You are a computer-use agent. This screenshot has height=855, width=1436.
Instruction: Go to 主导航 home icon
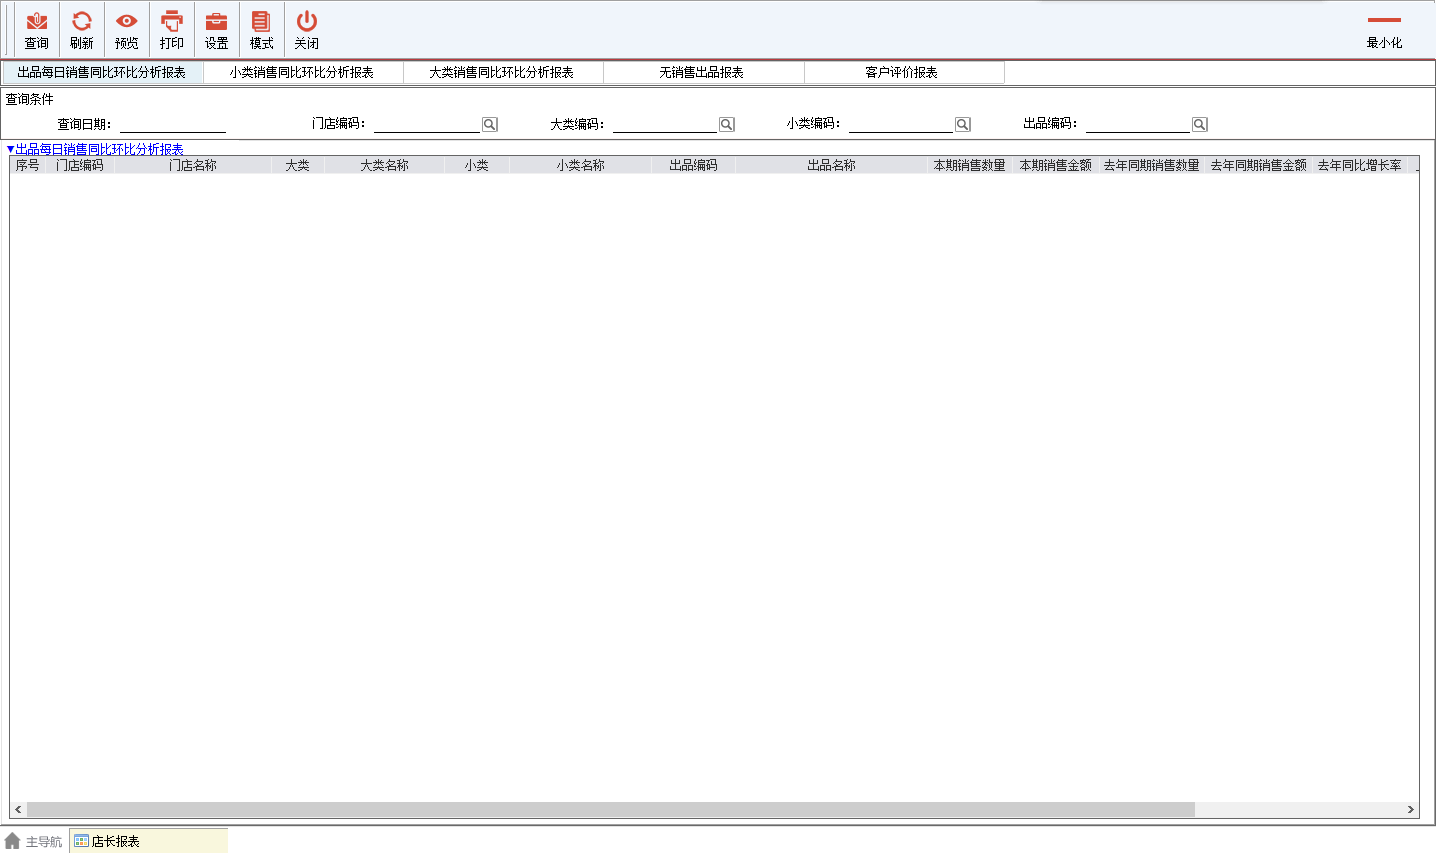12,841
